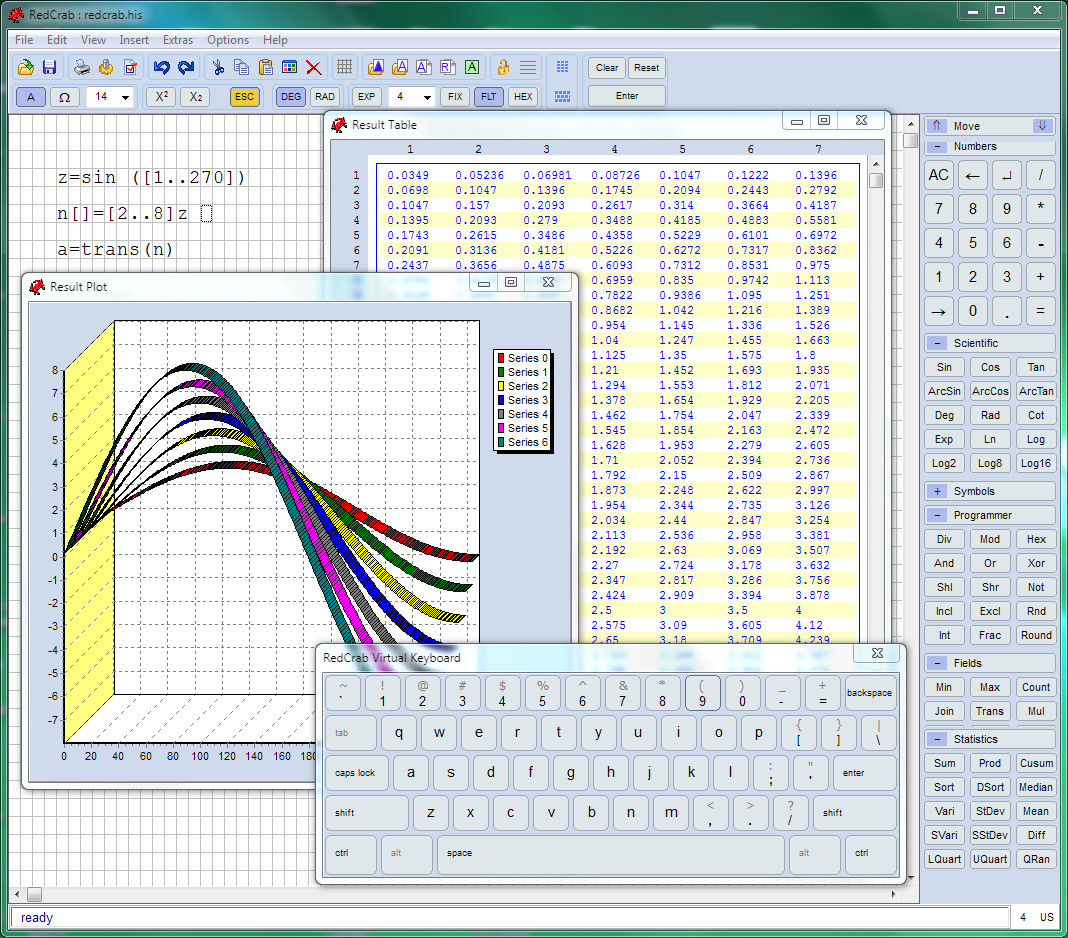
Task: Collapse the Statistics section
Action: pos(938,739)
